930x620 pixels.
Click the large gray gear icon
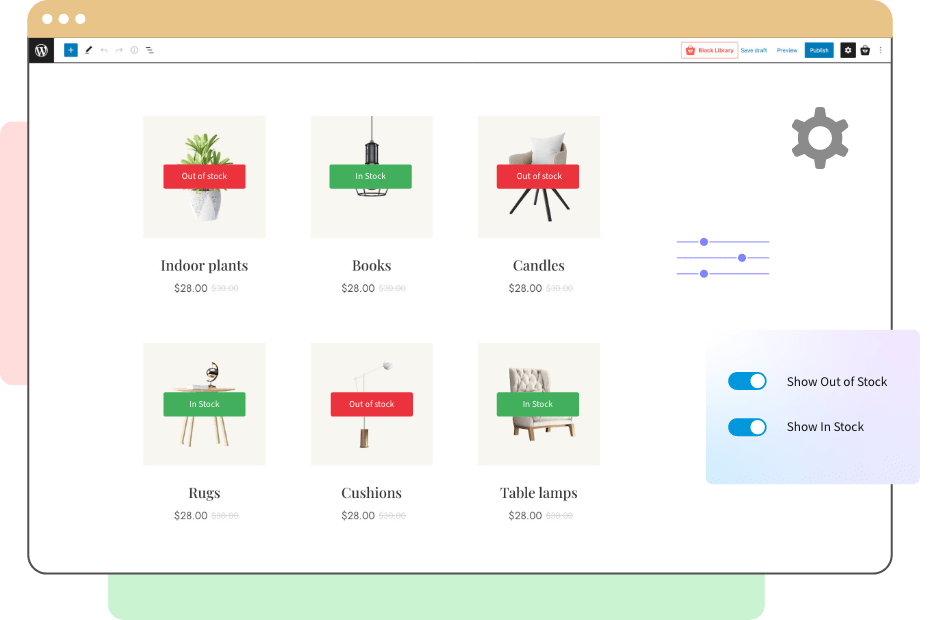point(820,138)
